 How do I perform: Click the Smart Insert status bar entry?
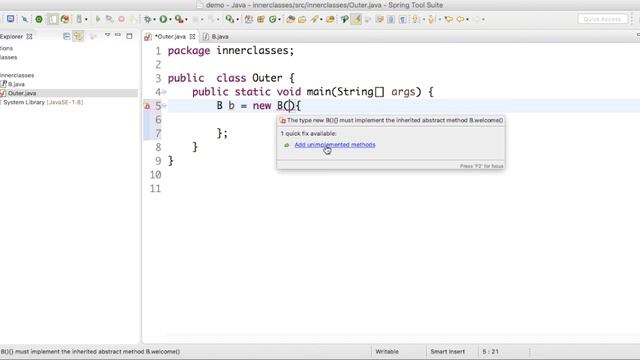[x=447, y=351]
